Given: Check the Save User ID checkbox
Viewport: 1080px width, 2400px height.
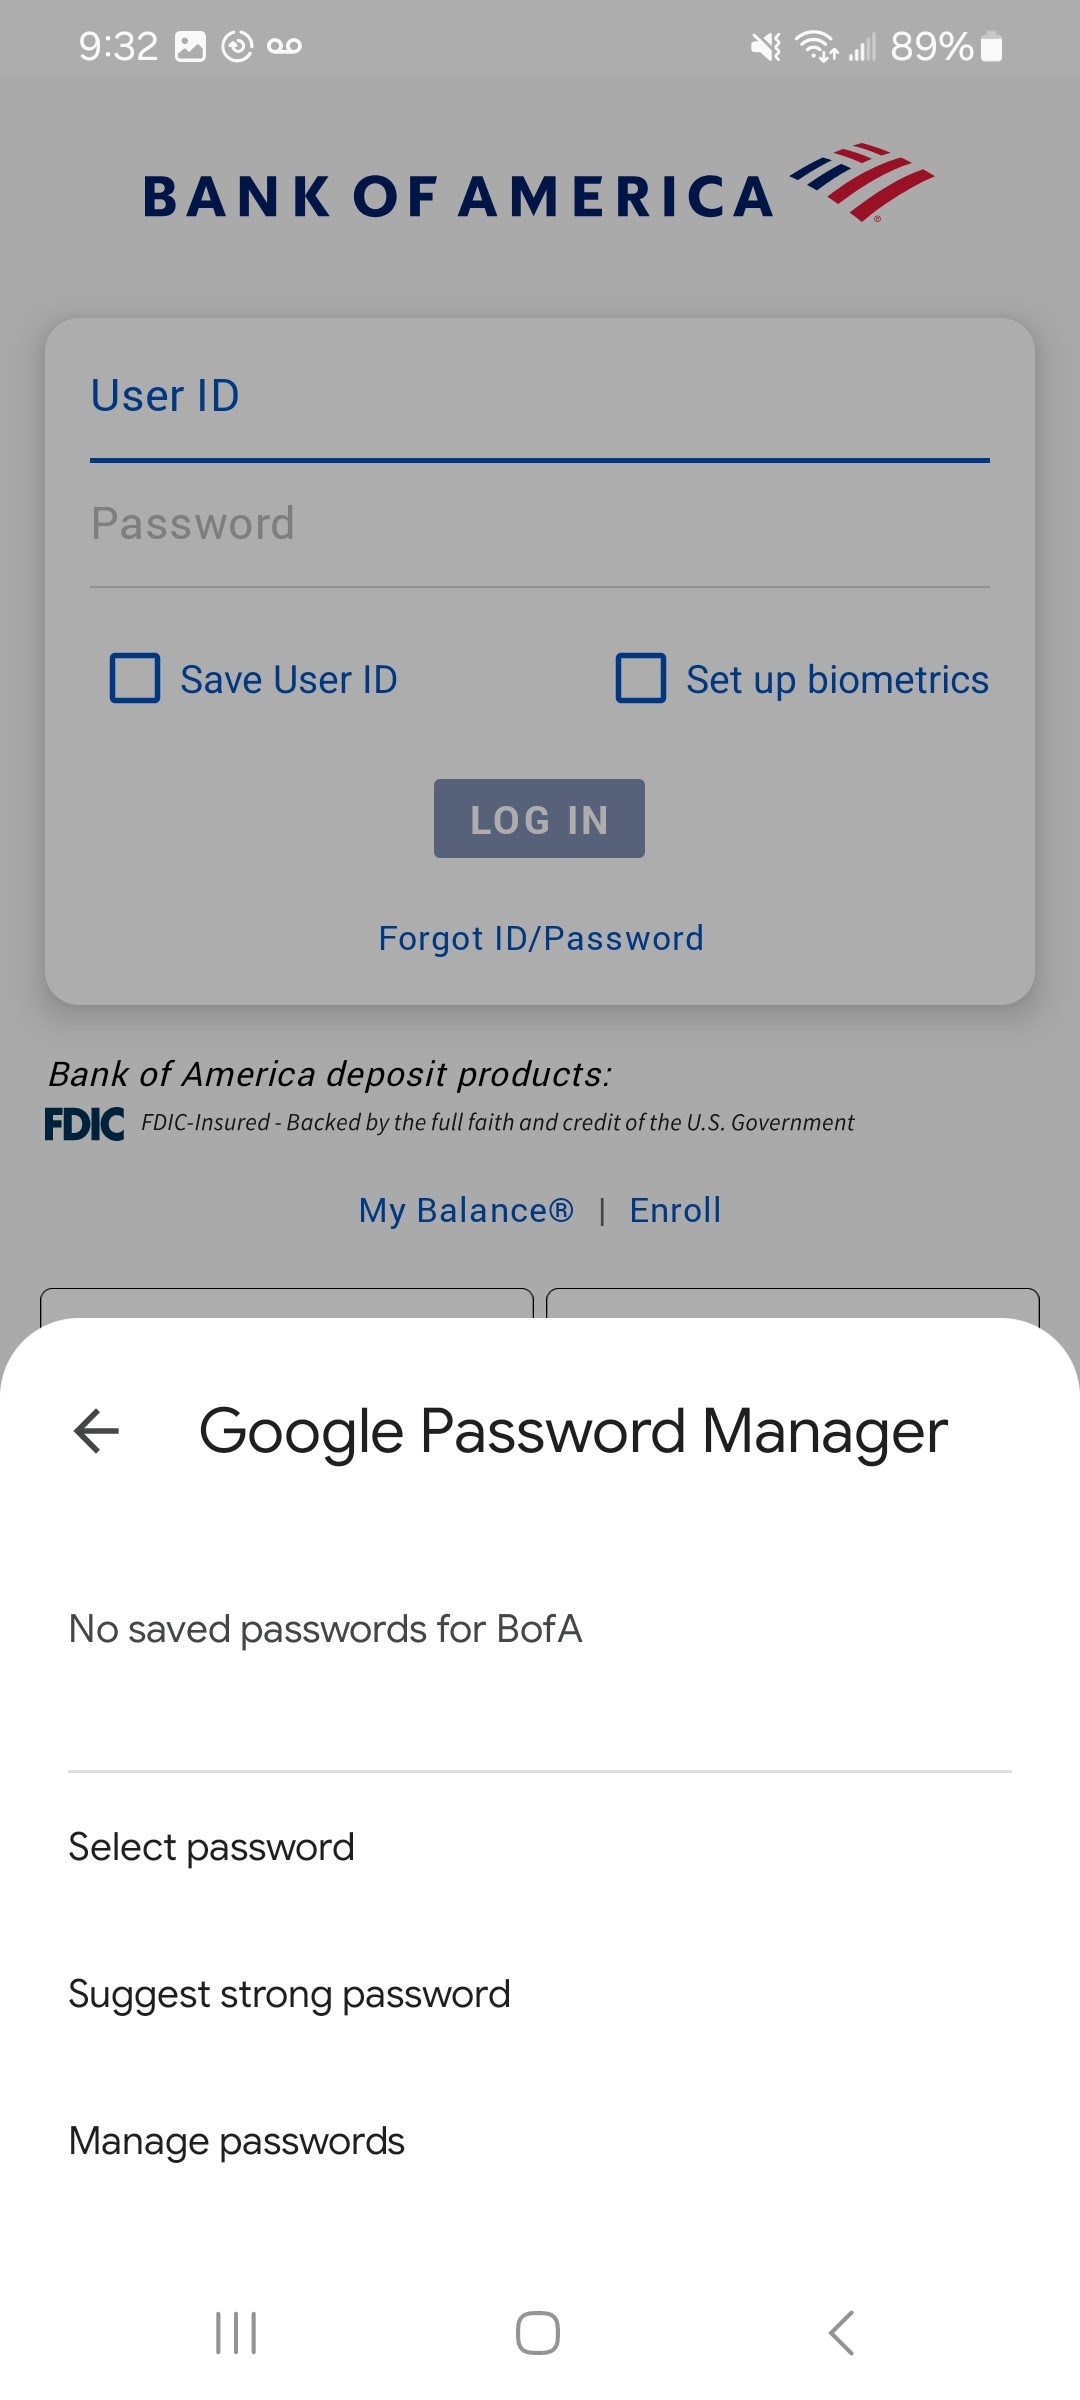Looking at the screenshot, I should click(135, 679).
